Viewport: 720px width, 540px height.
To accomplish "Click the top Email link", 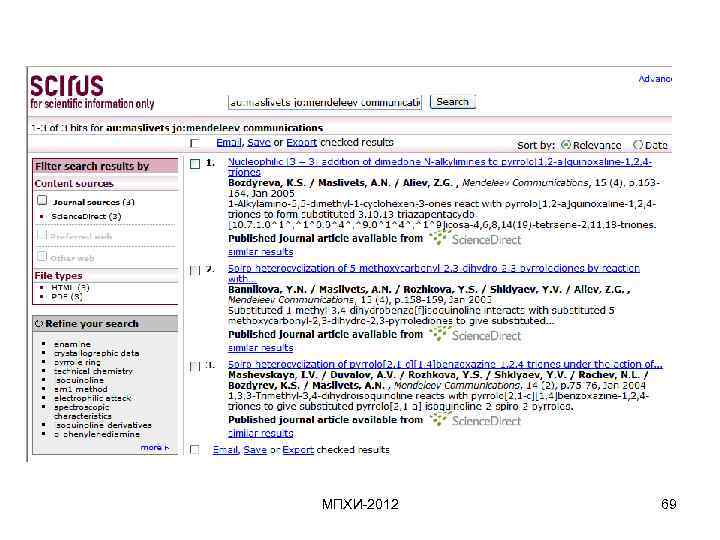I will click(229, 142).
